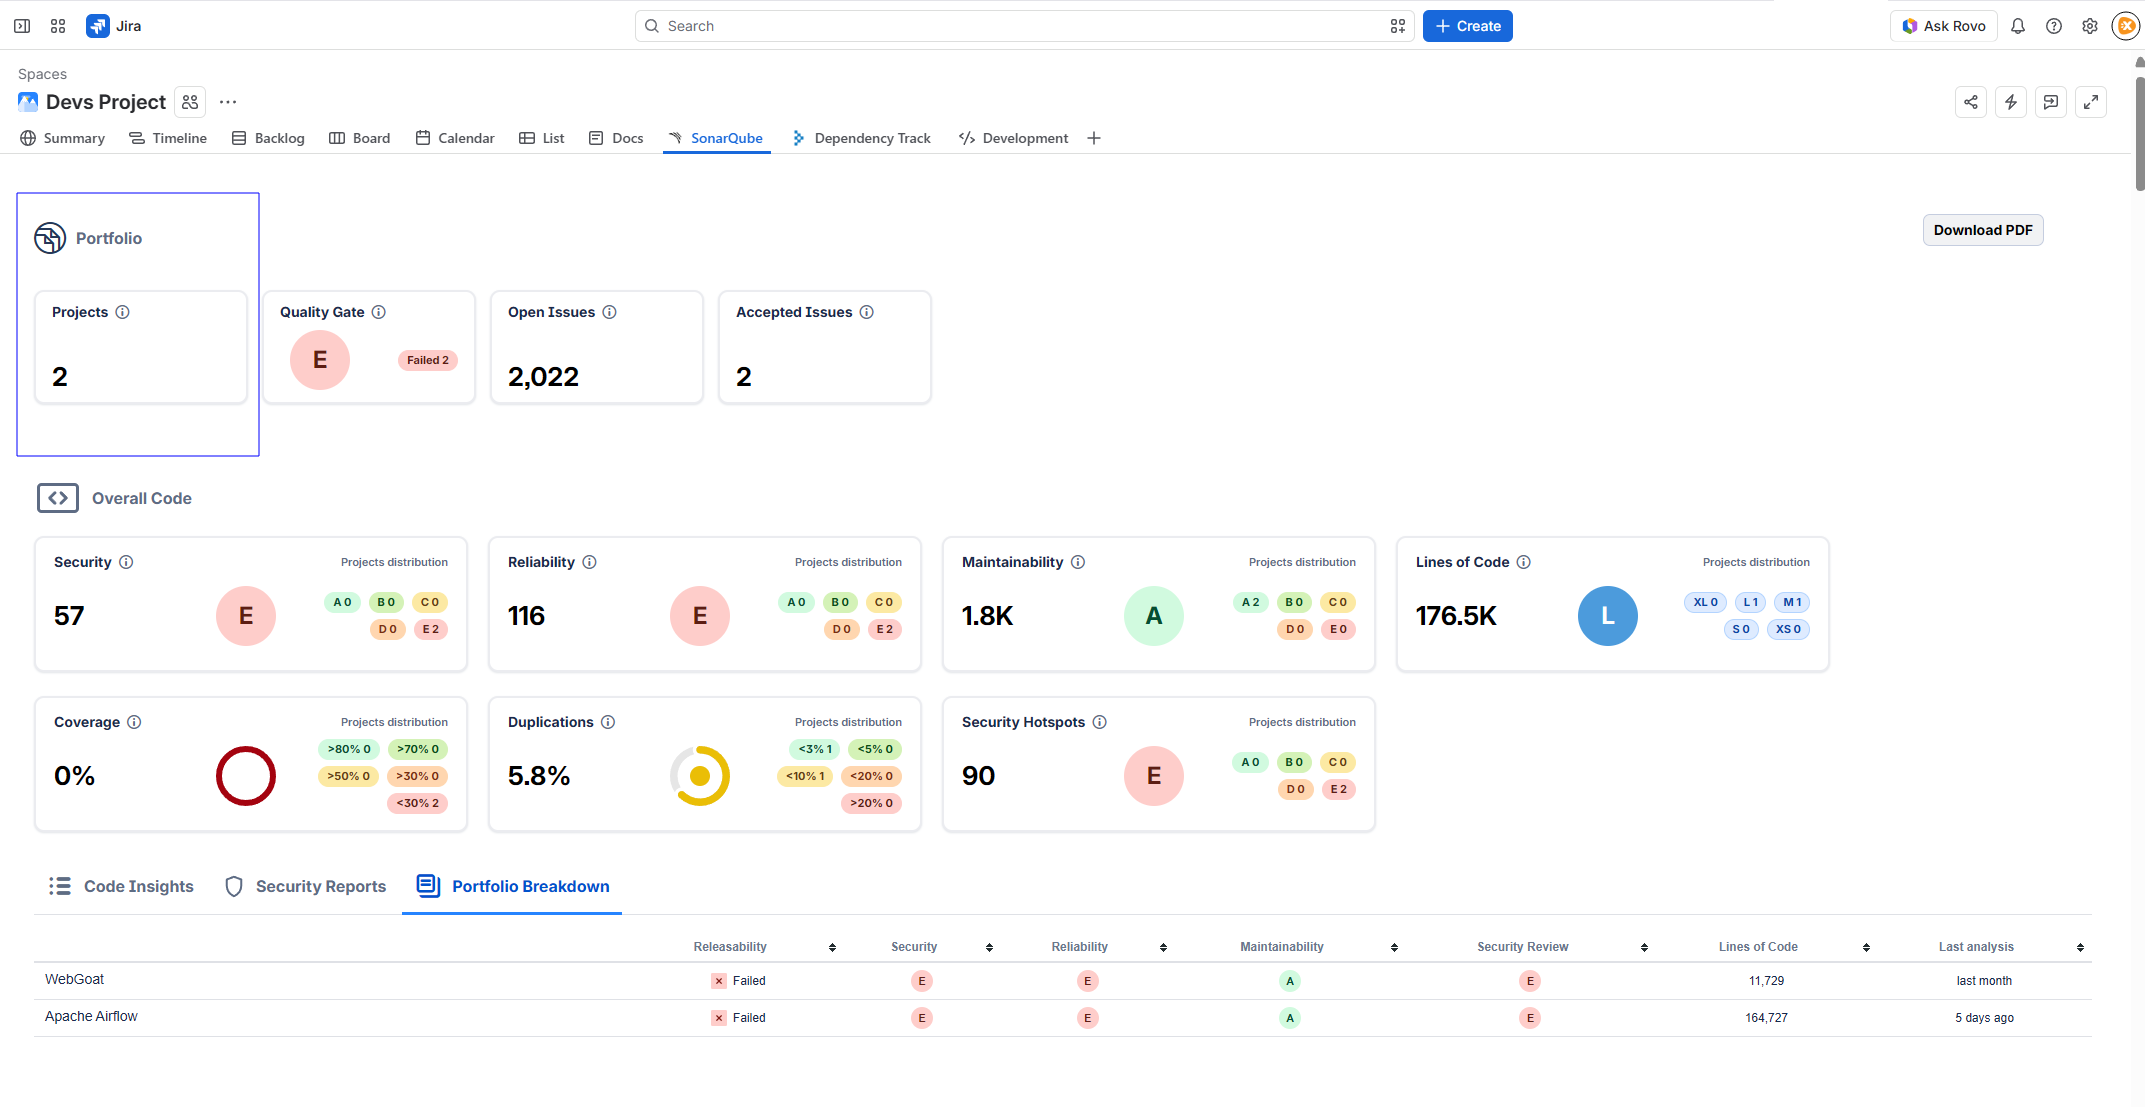The image size is (2145, 1107).
Task: Click the 164,727 lines of code value
Action: tap(1766, 1018)
